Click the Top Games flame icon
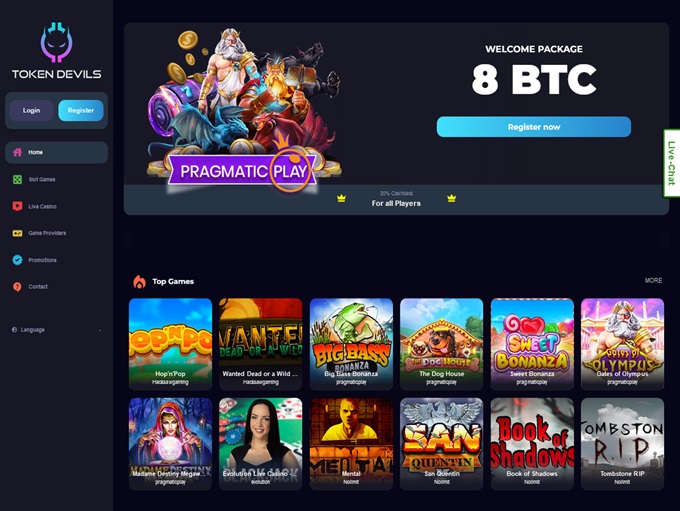The image size is (680, 511). pyautogui.click(x=139, y=282)
